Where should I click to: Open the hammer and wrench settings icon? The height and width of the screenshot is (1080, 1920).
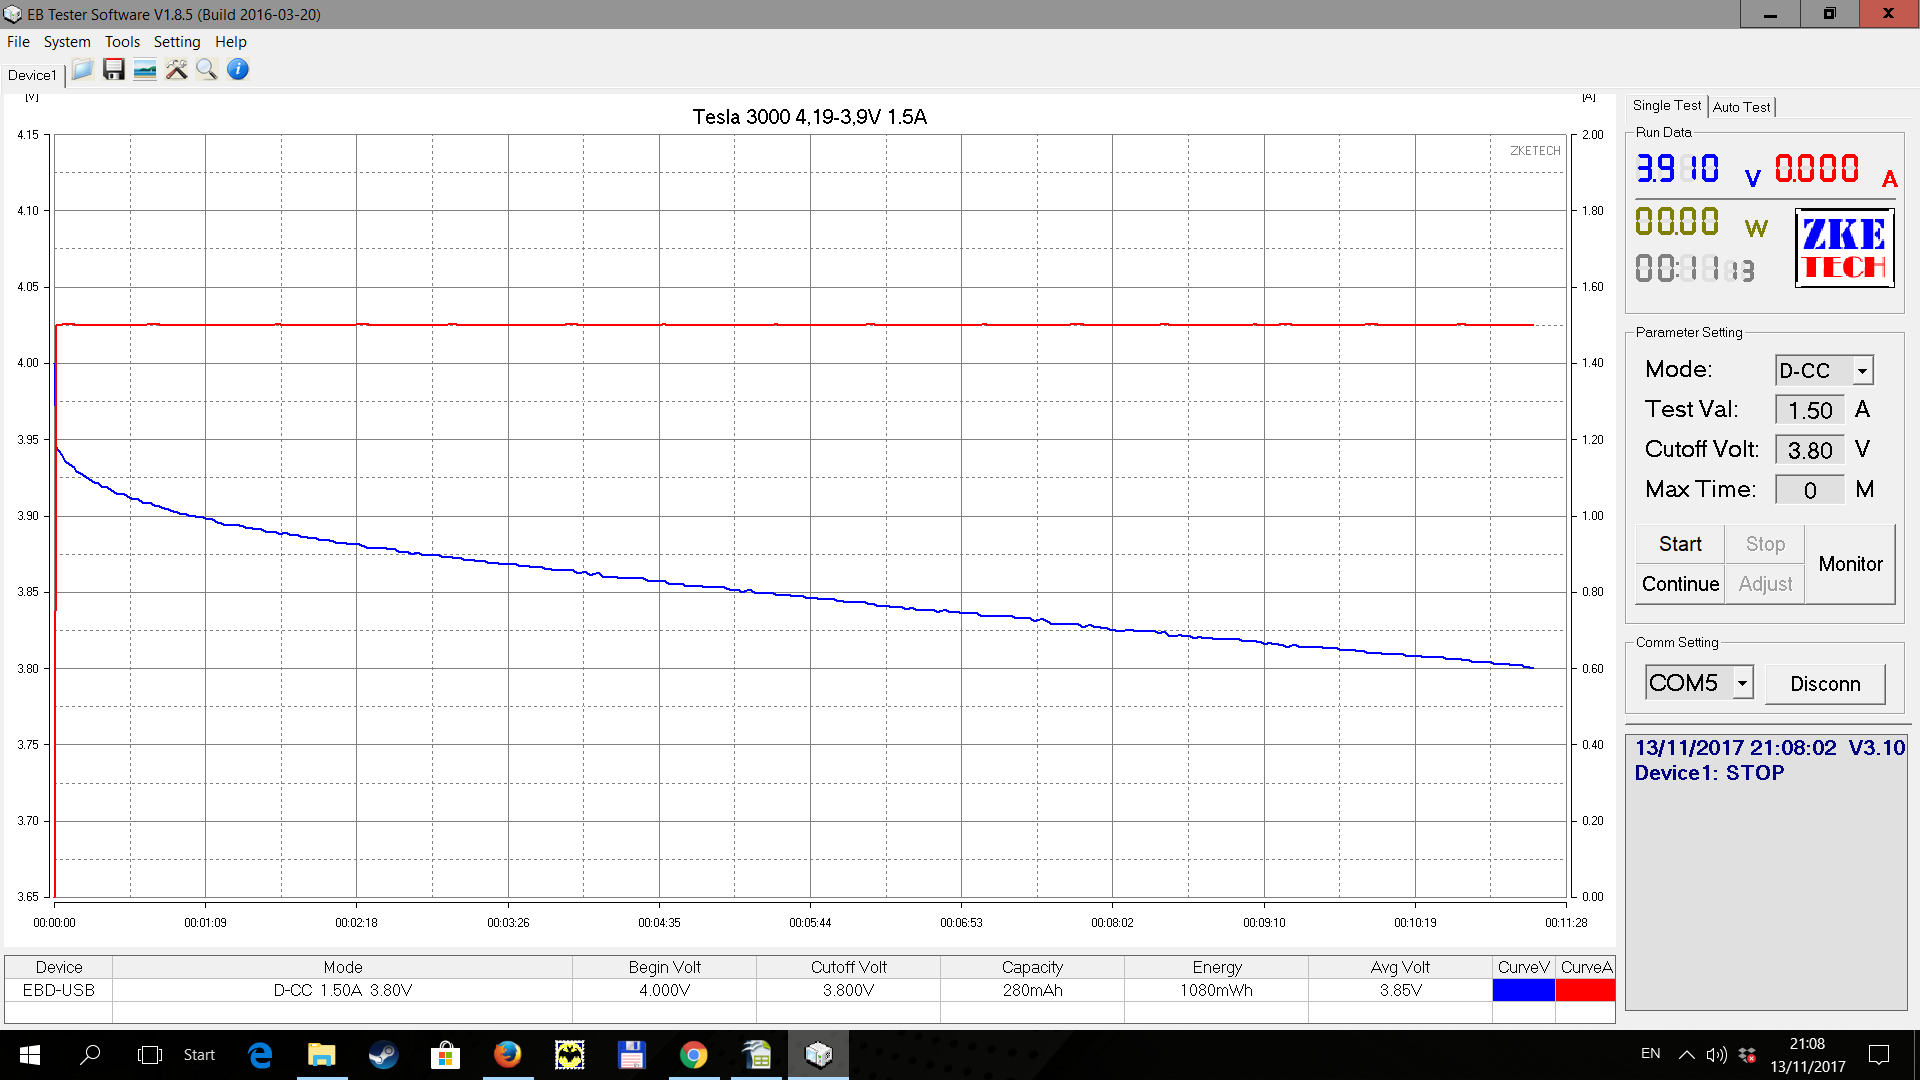pyautogui.click(x=176, y=70)
